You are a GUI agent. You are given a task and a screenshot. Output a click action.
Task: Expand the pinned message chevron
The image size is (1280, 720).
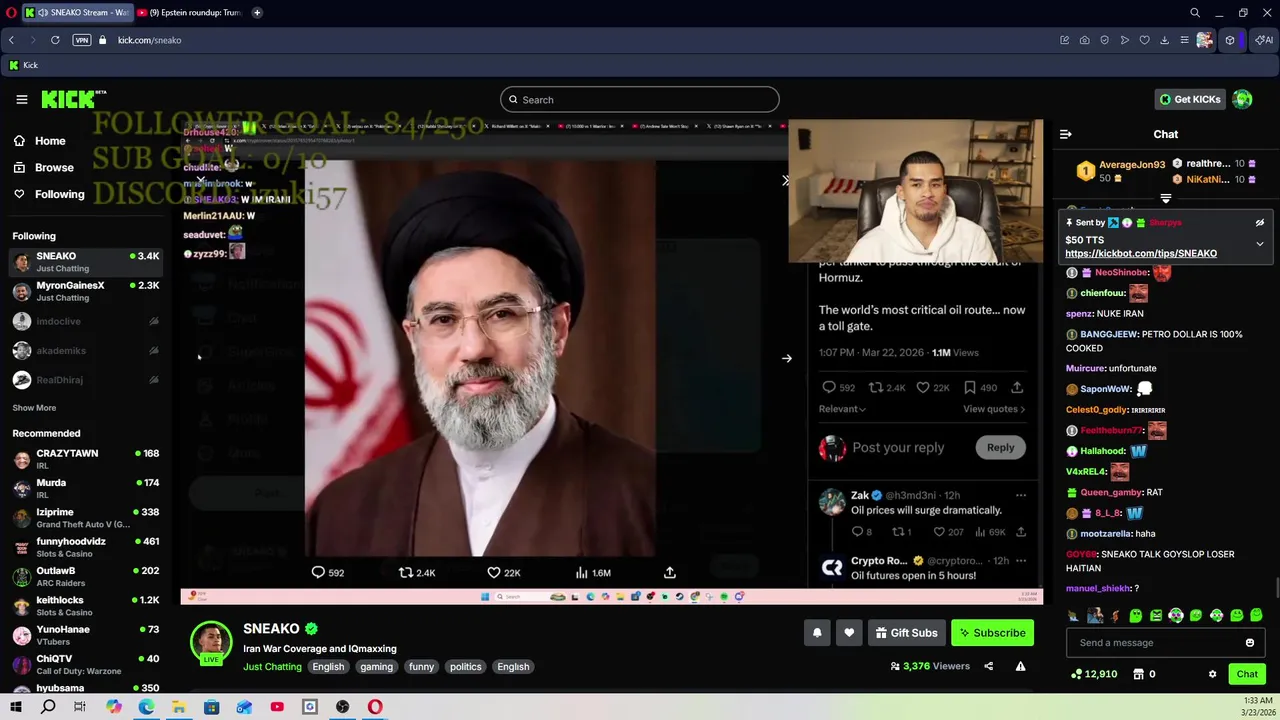click(1260, 244)
